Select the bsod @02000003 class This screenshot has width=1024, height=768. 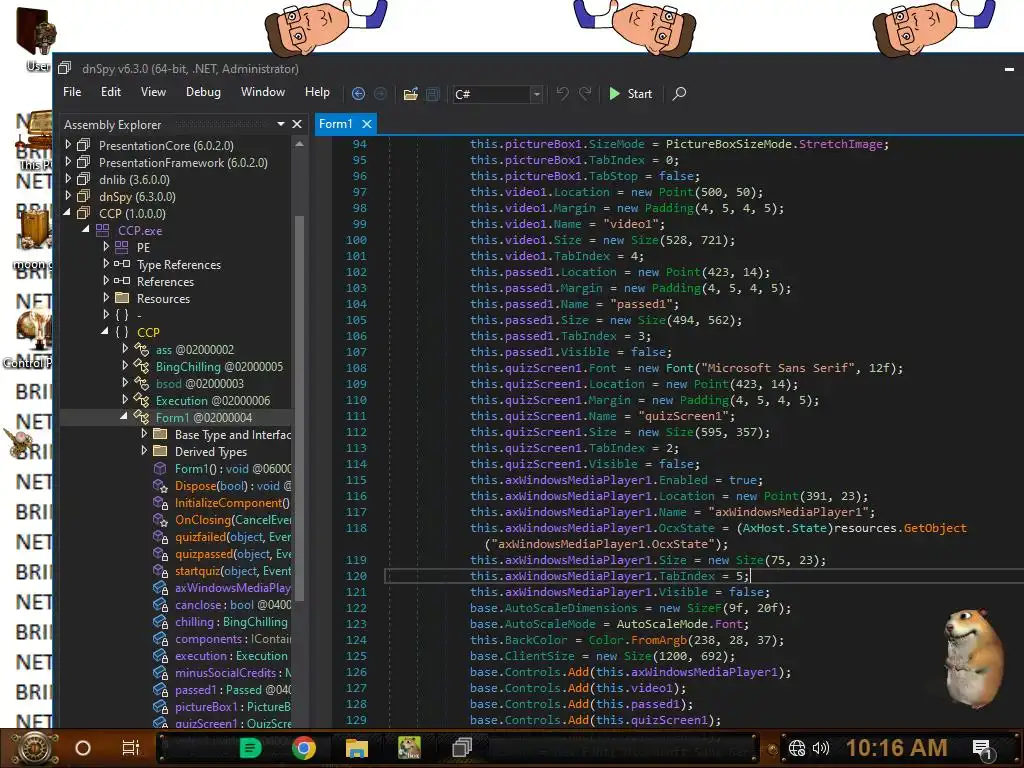tap(200, 383)
